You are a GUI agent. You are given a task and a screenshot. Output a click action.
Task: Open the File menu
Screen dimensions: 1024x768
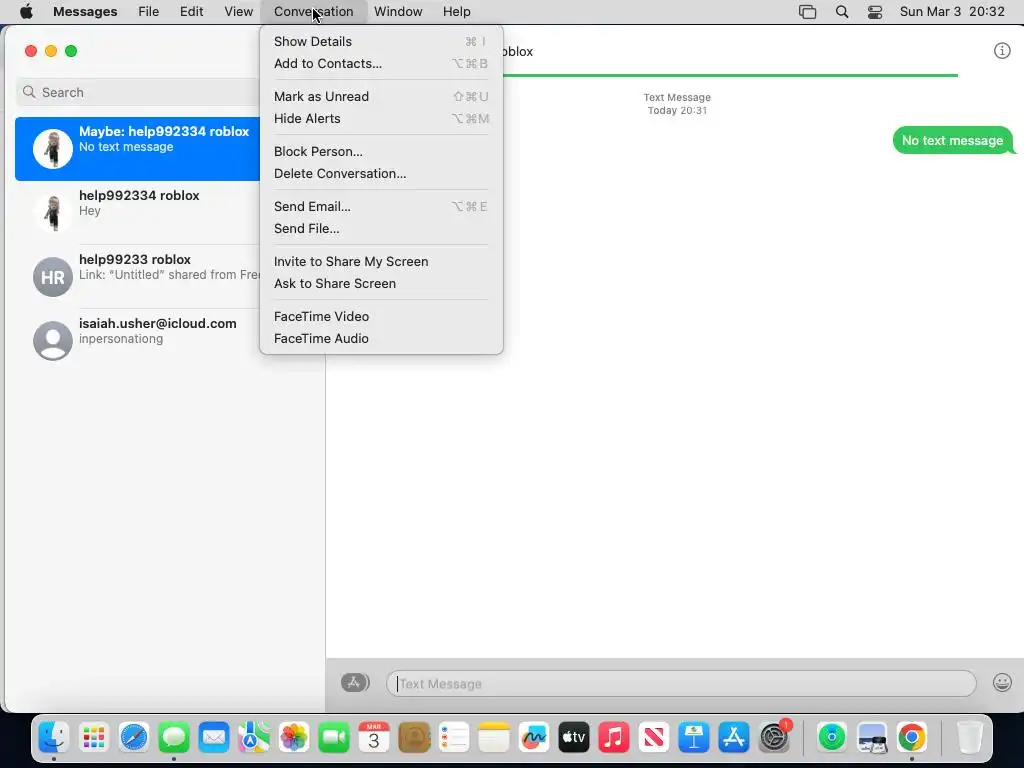tap(148, 12)
